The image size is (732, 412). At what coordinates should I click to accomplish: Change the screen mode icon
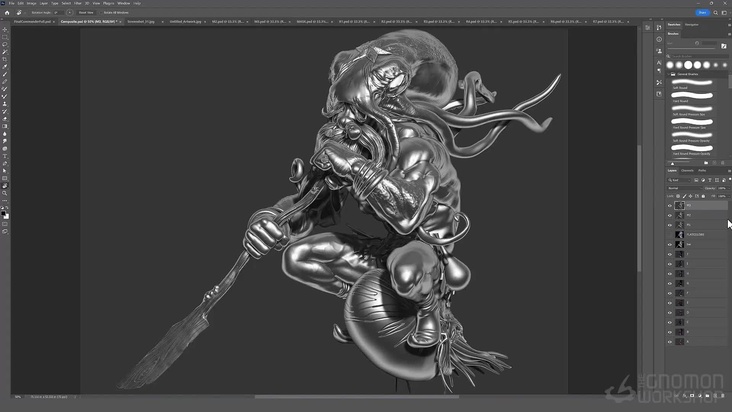click(5, 231)
